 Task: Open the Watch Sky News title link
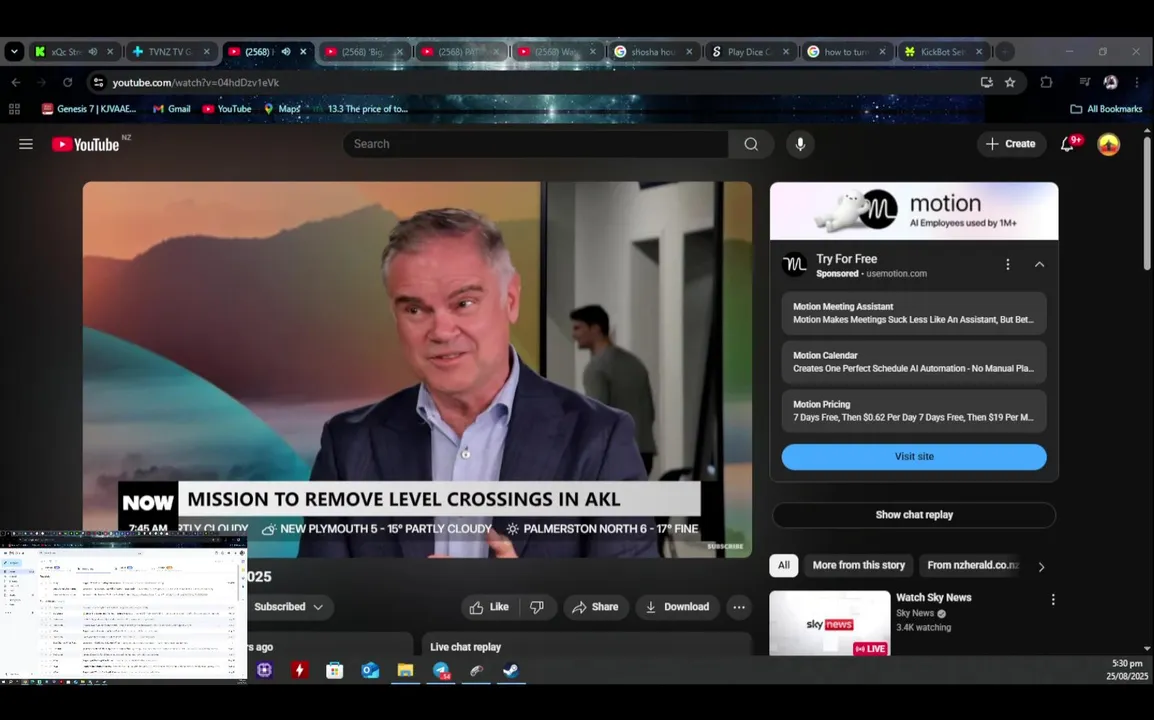(x=933, y=598)
